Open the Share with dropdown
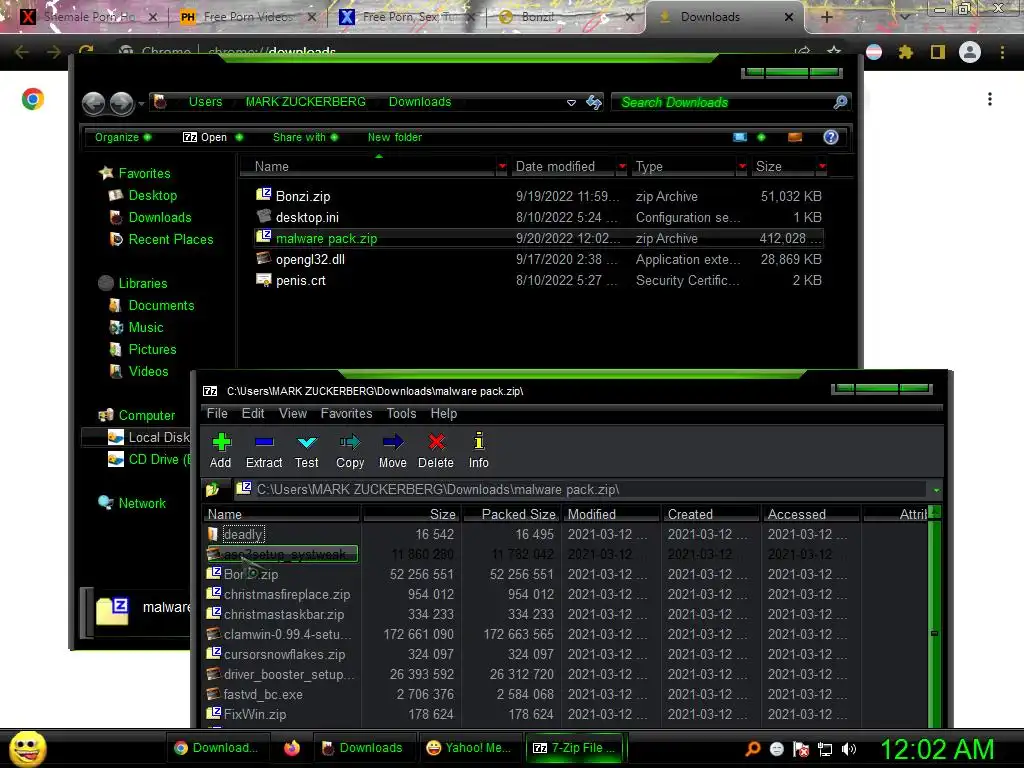Image resolution: width=1024 pixels, height=768 pixels. (305, 137)
